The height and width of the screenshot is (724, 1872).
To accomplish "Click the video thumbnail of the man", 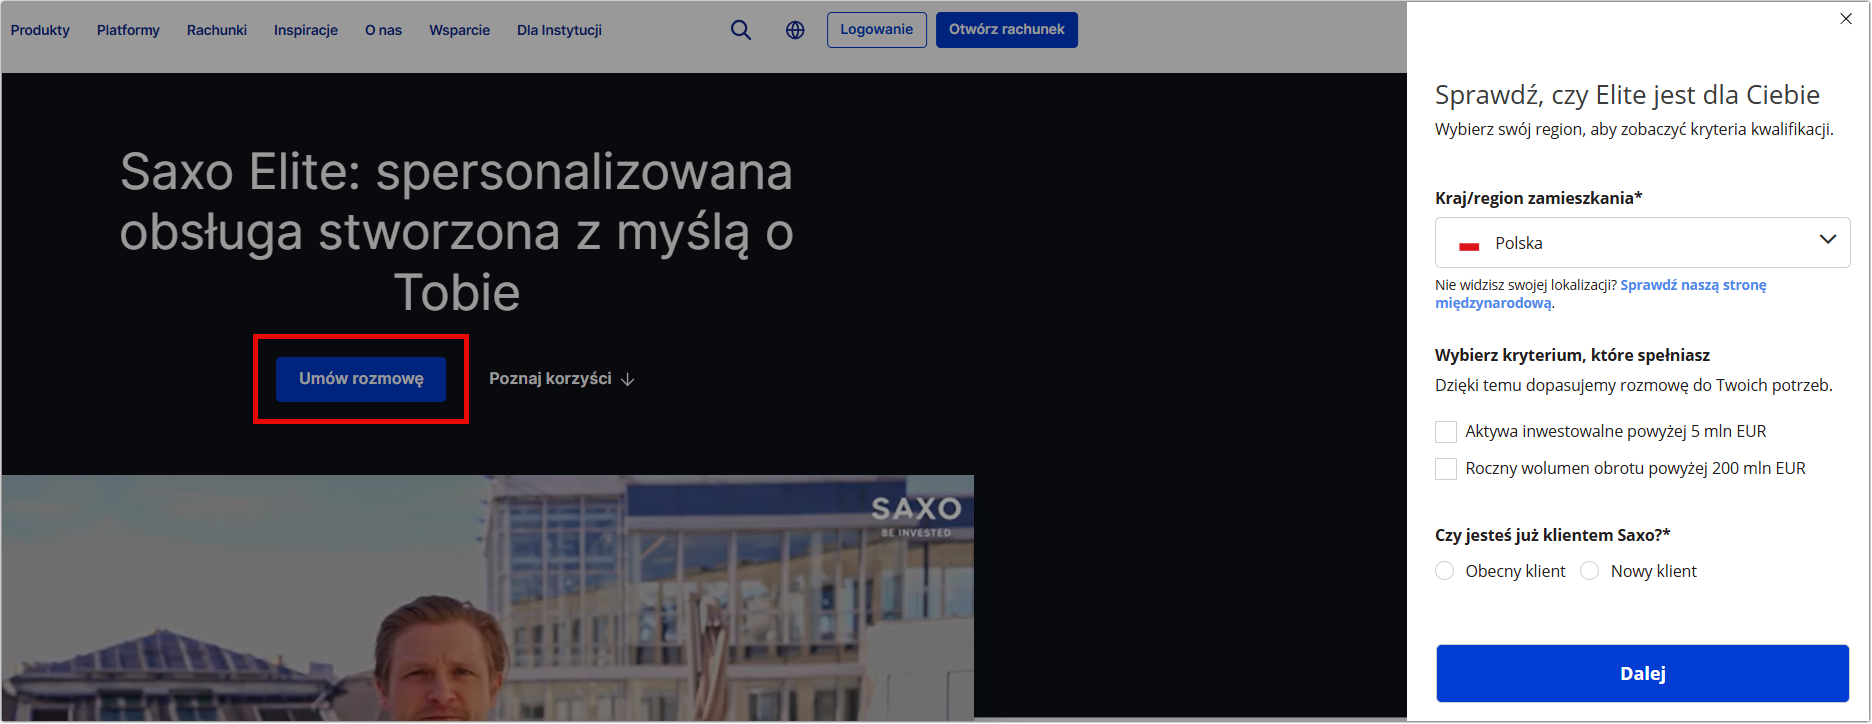I will (487, 600).
